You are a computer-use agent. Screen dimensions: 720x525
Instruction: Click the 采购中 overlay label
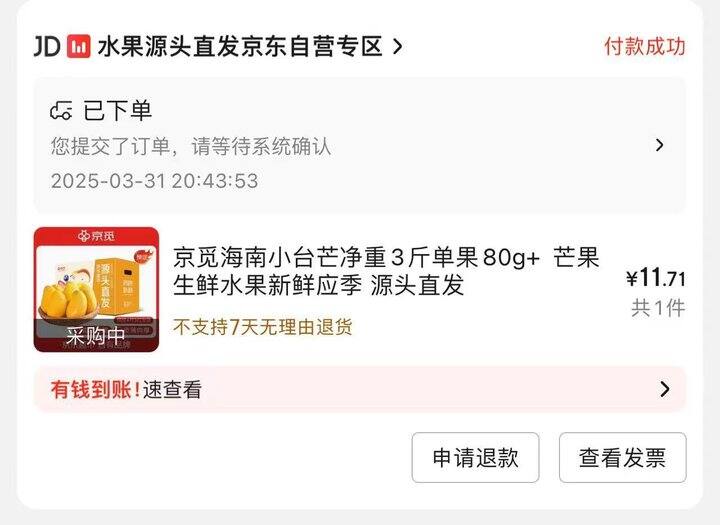96,336
